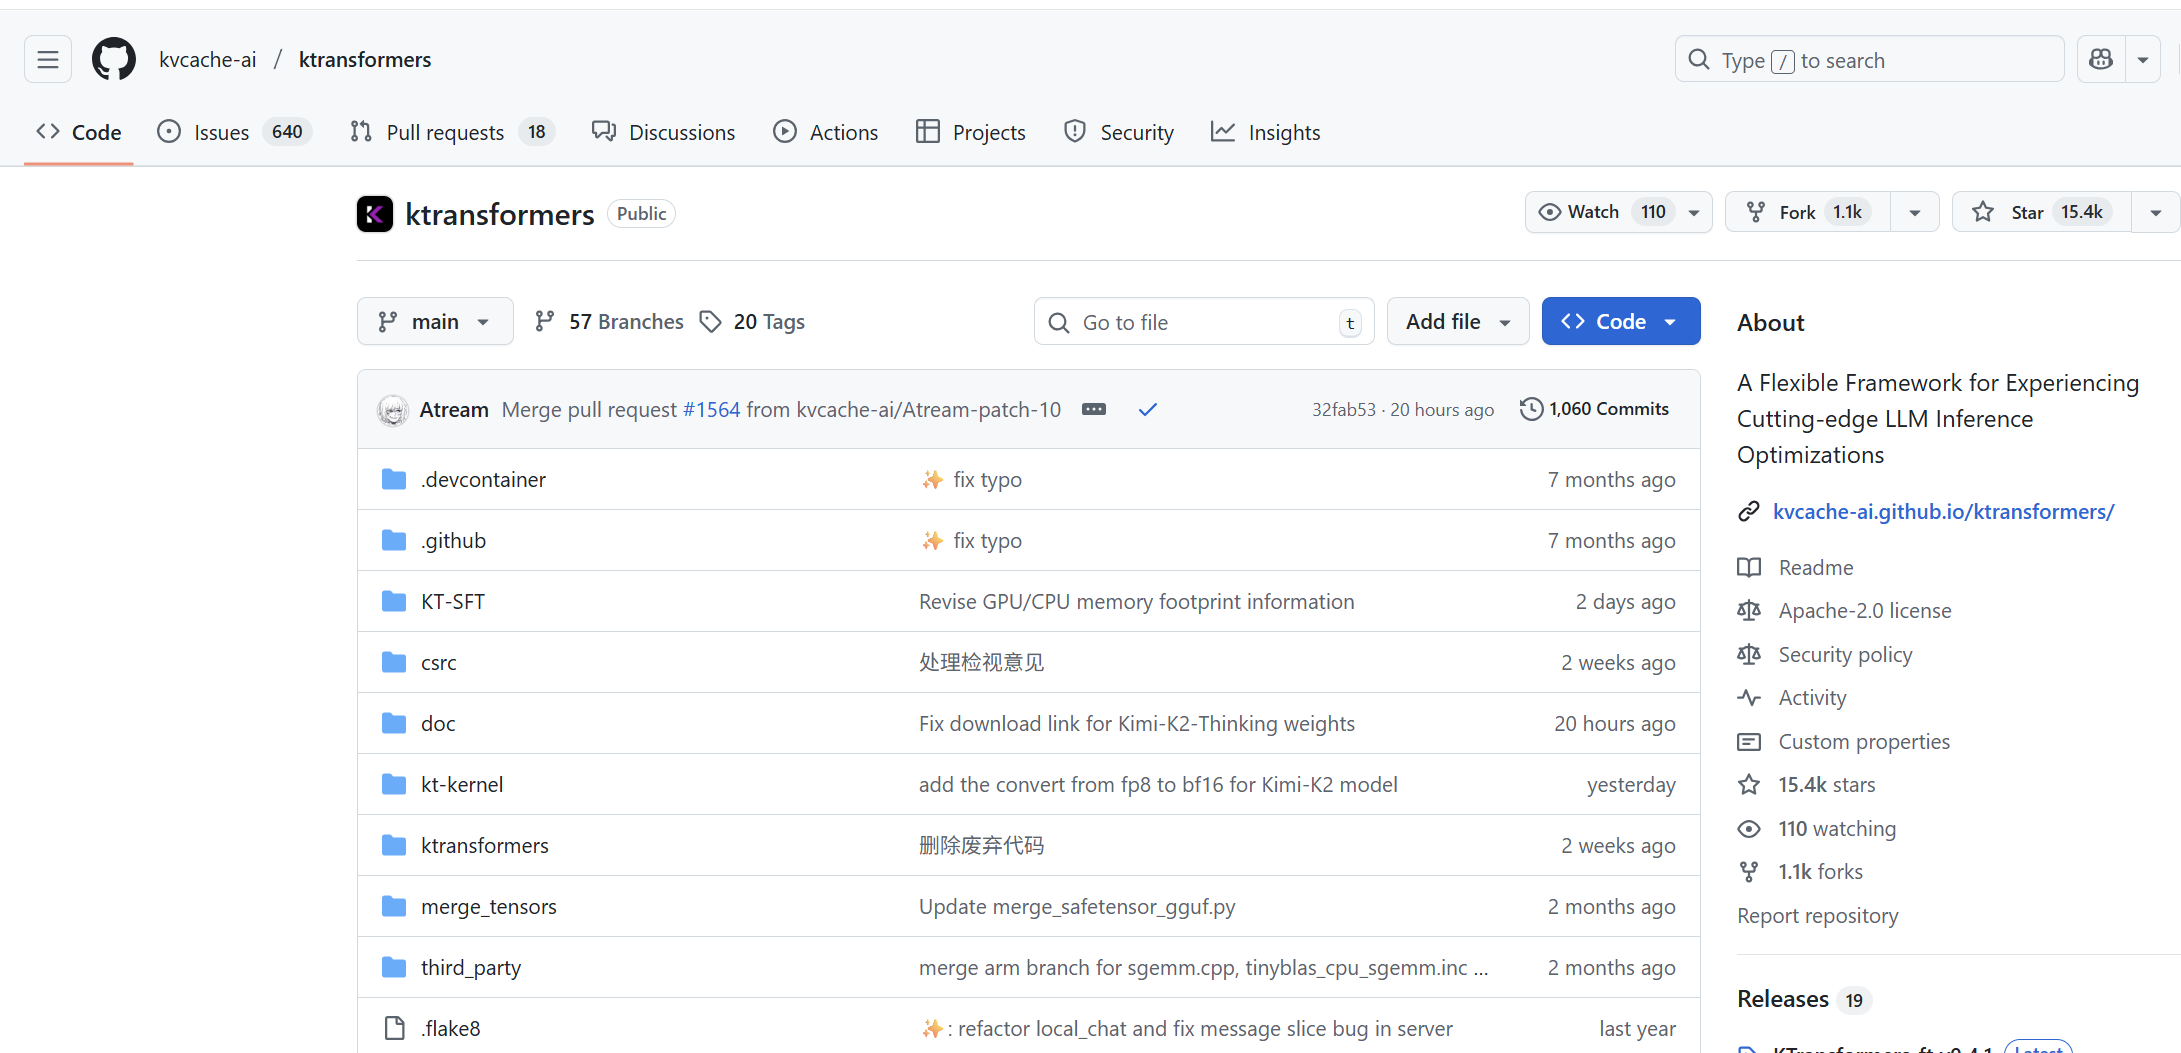Viewport: 2181px width, 1053px height.
Task: Open the hamburger navigation menu
Action: (x=47, y=60)
